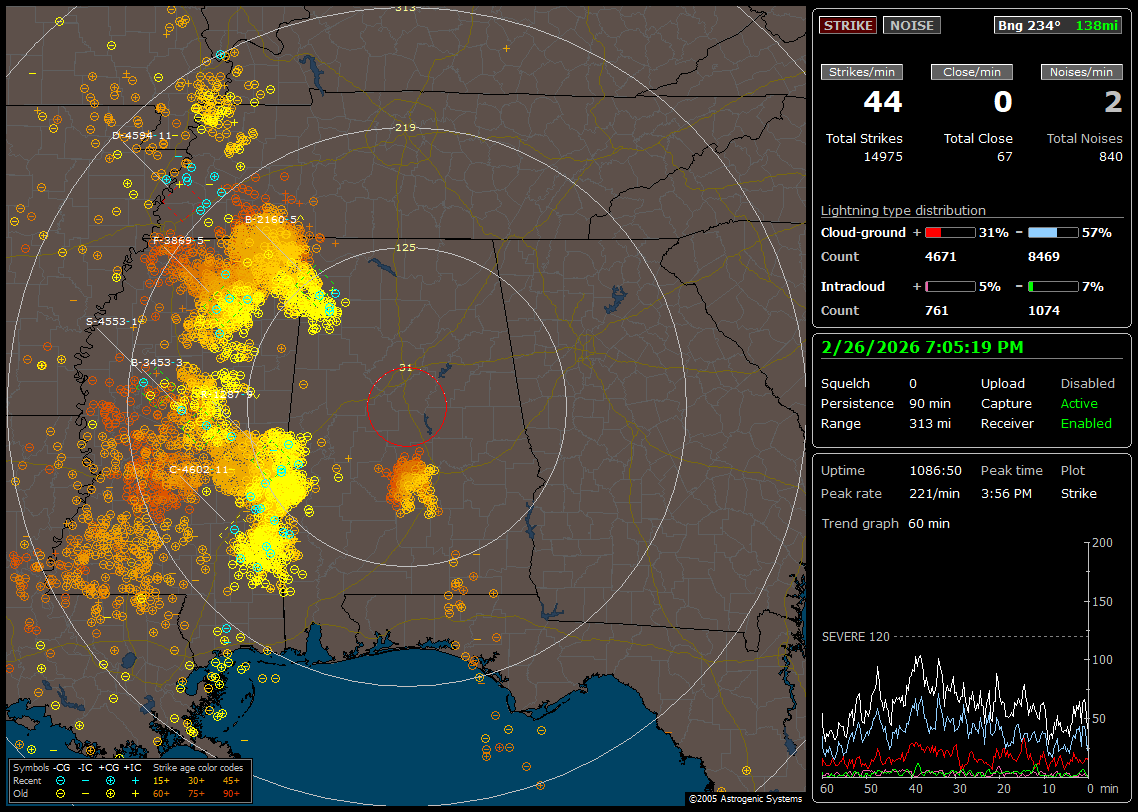Click the Bng 234° bearing readout
The height and width of the screenshot is (812, 1138).
pos(1028,25)
